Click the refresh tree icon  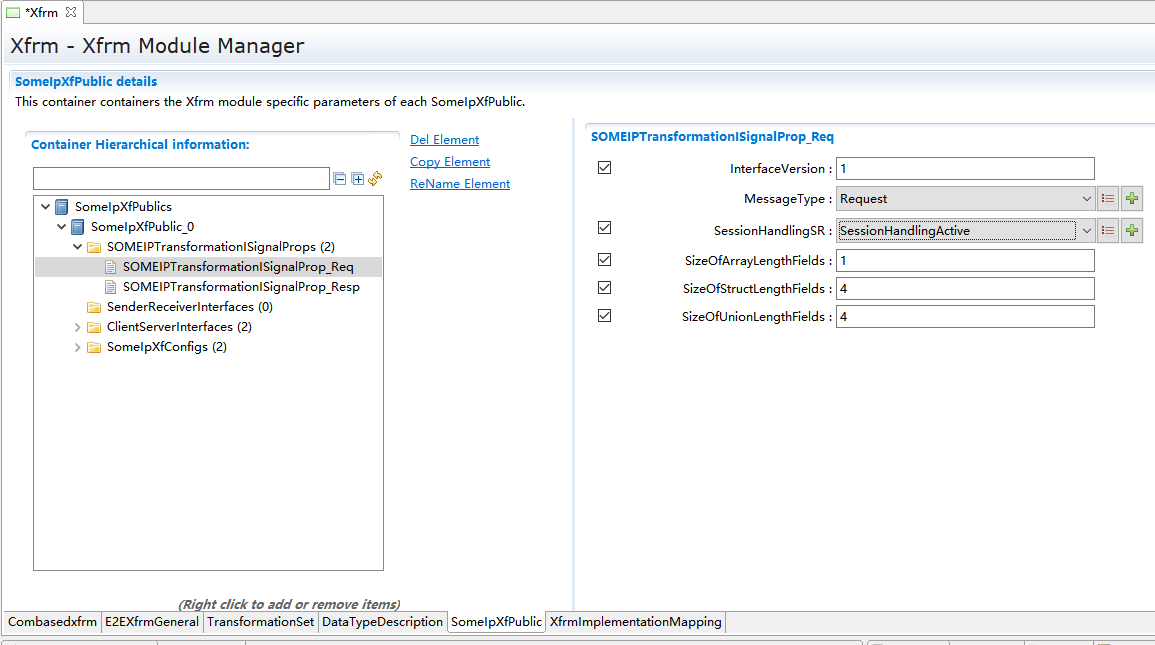[375, 179]
